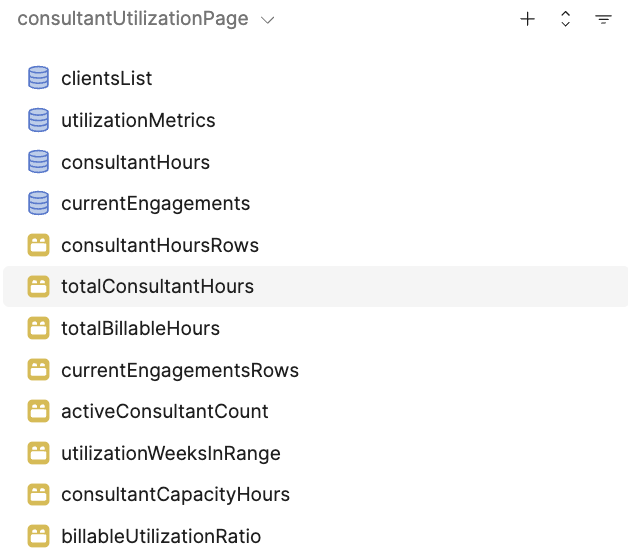
Task: Click the plus icon to add new item
Action: [527, 19]
